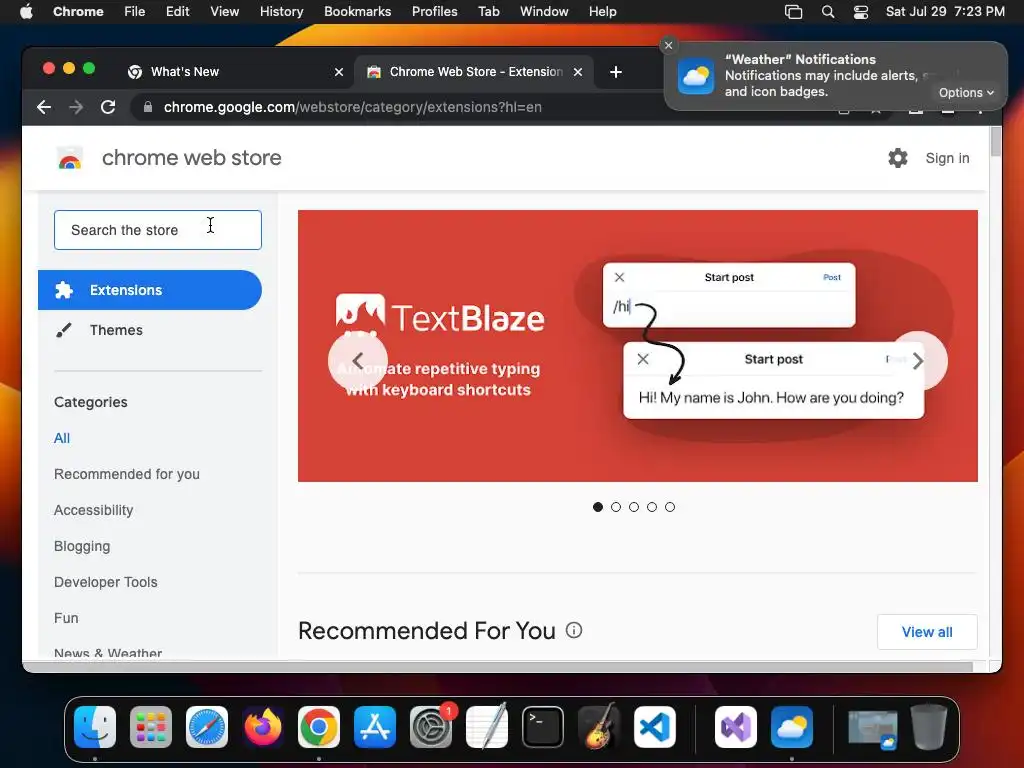The image size is (1024, 768).
Task: Dismiss the Weather notification with its X
Action: [668, 45]
